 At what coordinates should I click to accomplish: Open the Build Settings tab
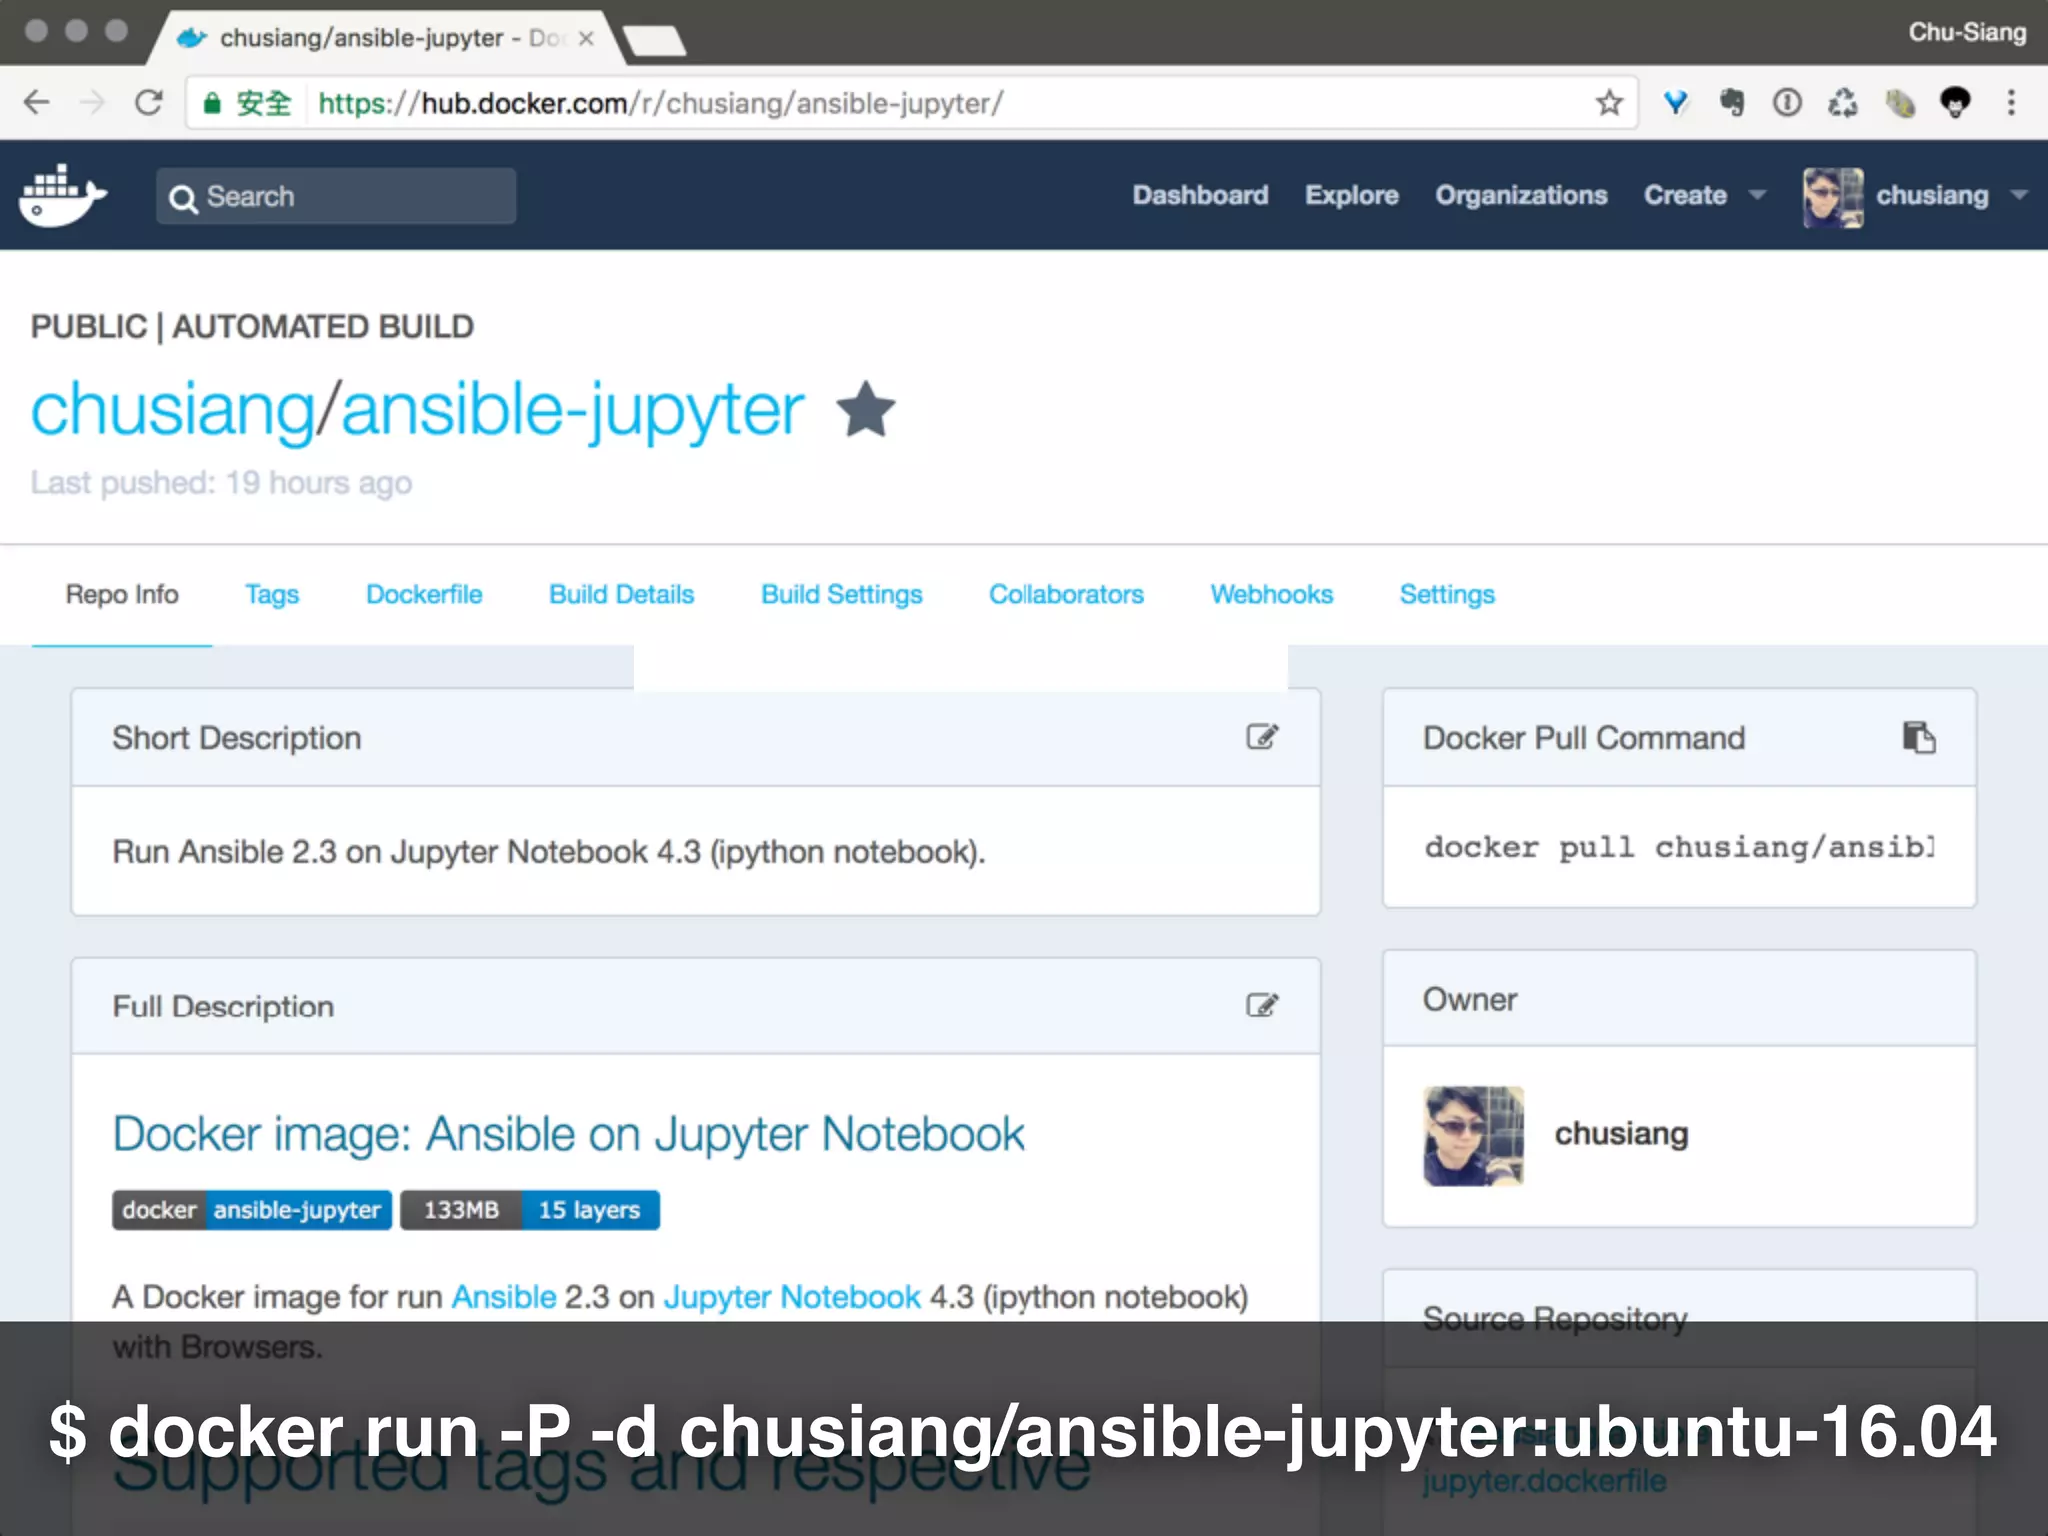coord(841,594)
